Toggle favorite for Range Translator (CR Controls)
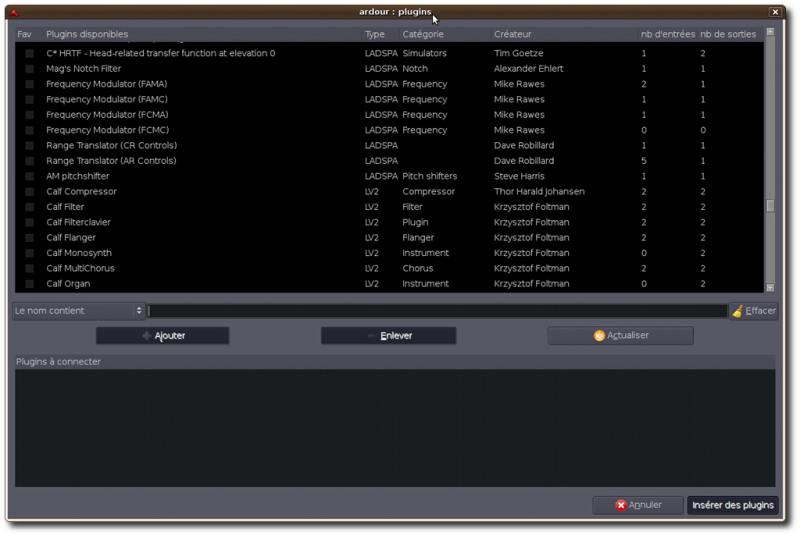Viewport: 800px width, 536px height. click(30, 146)
